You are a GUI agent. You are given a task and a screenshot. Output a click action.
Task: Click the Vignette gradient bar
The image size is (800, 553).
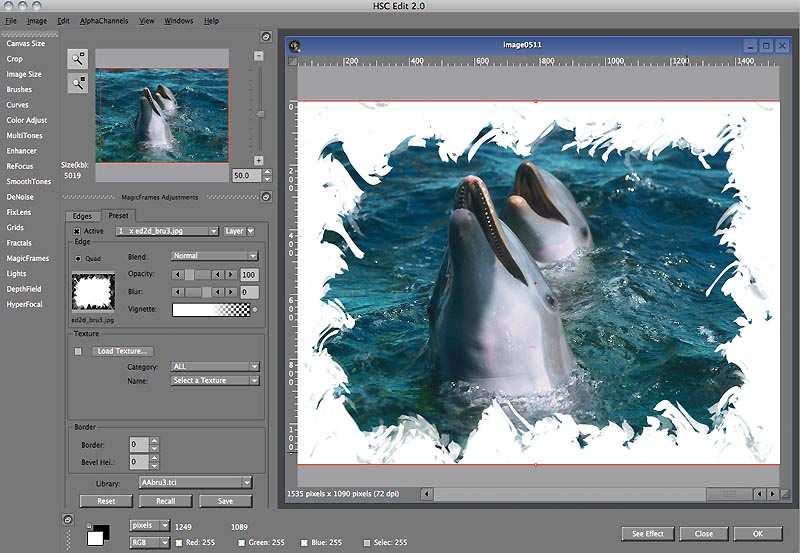(212, 310)
